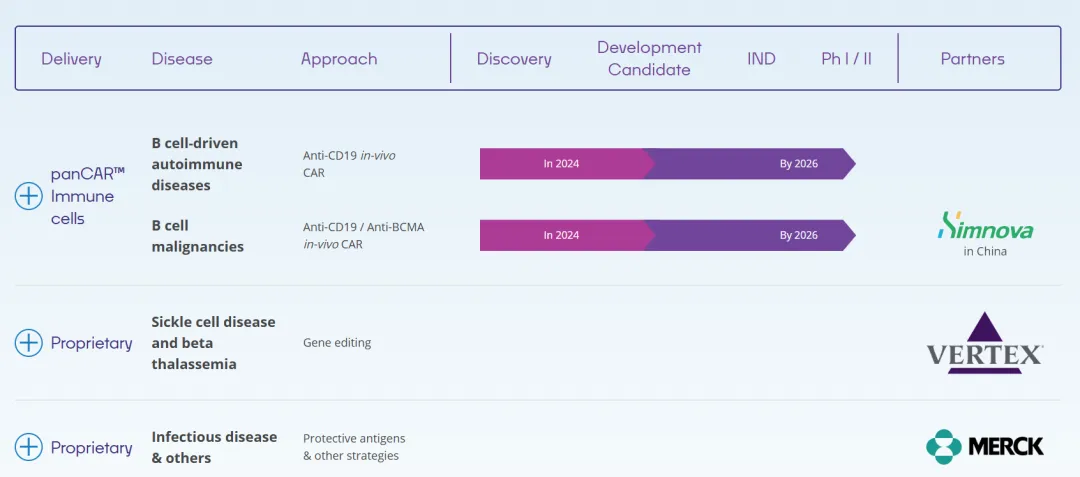
Task: Open B cell-driven autoimmune diseases entry
Action: (x=197, y=164)
